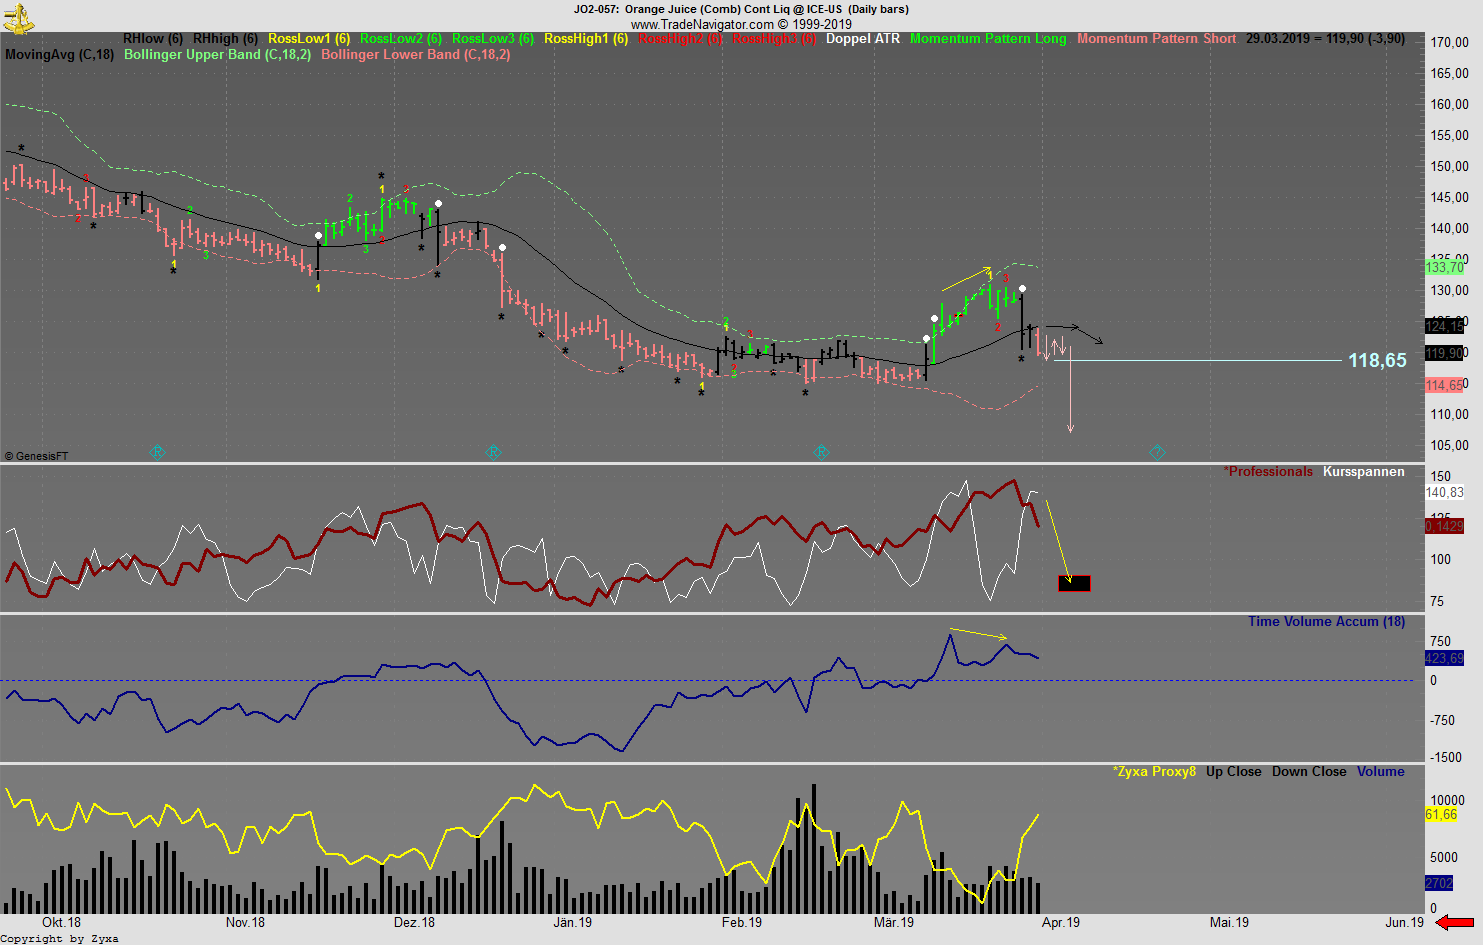The height and width of the screenshot is (945, 1483).
Task: Click the dark red 0,1429 Professionals value tag
Action: [x=1445, y=526]
